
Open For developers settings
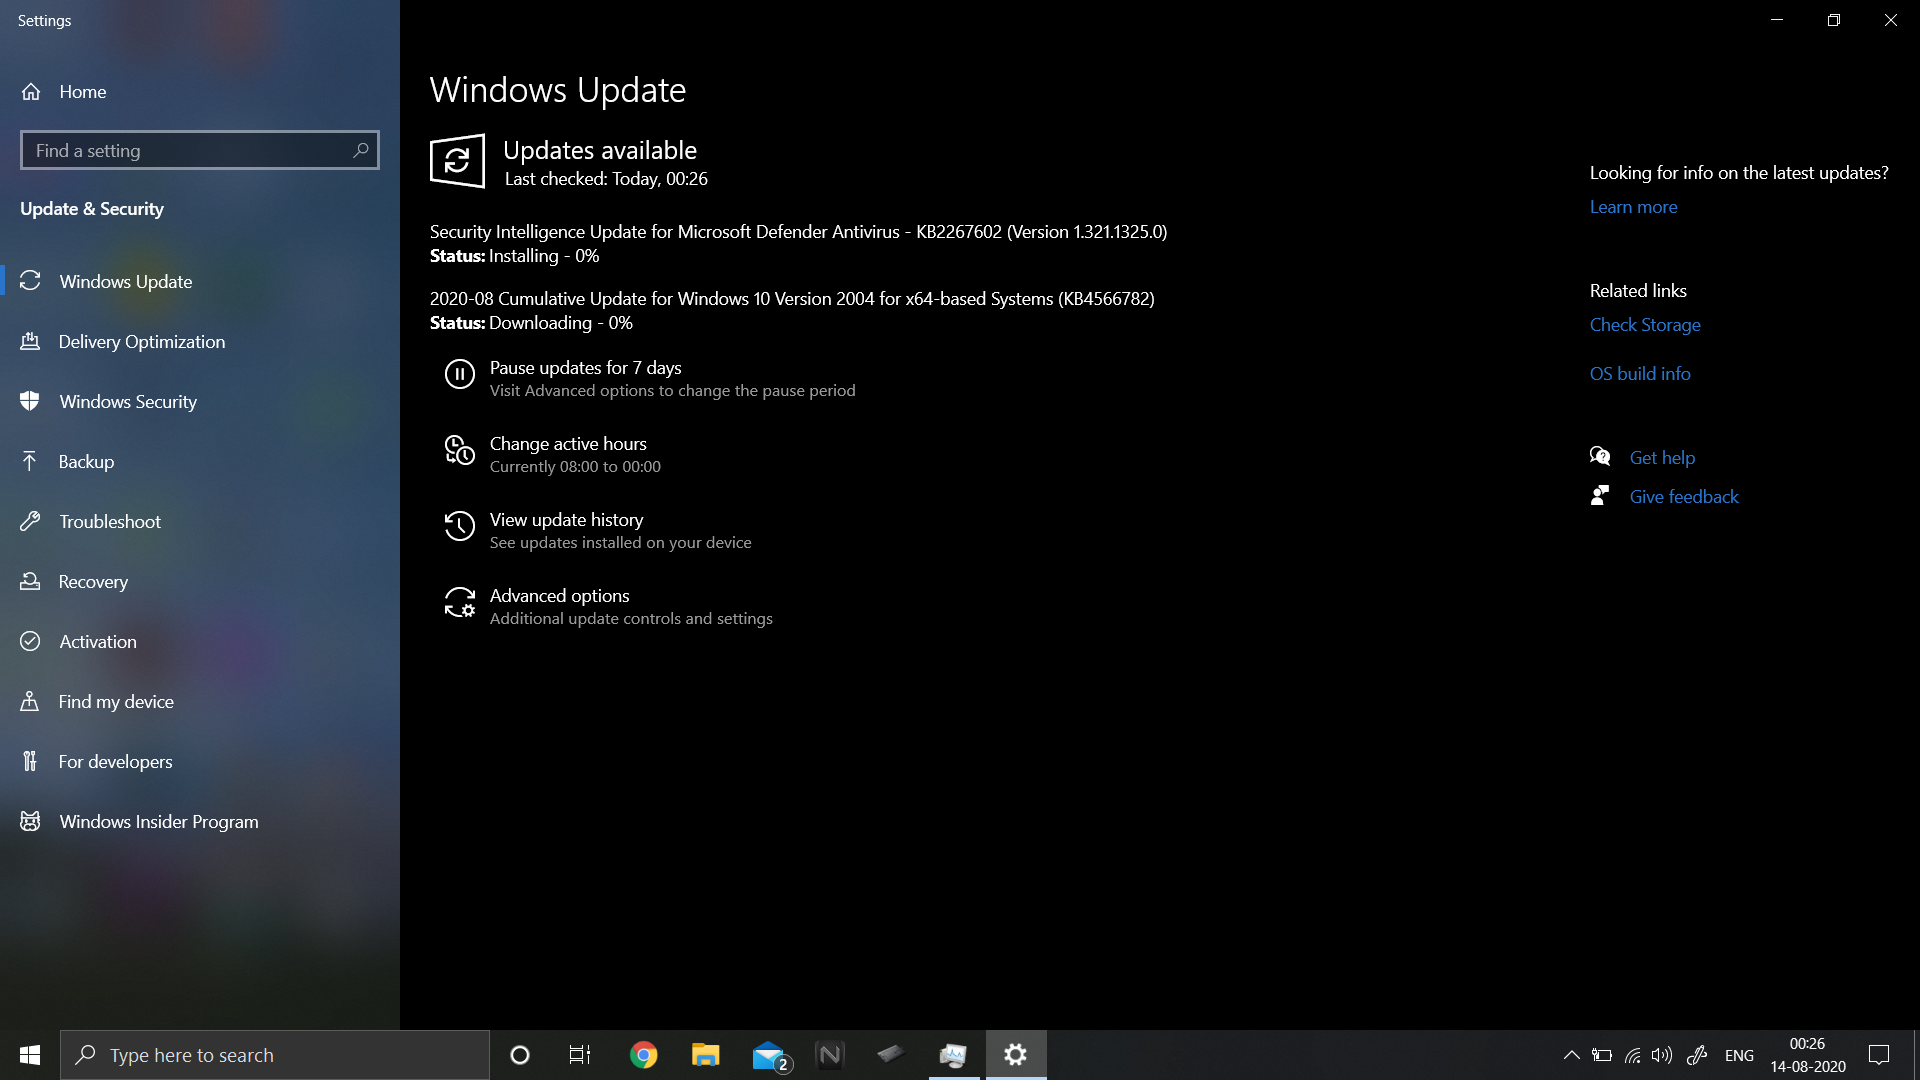click(x=200, y=761)
